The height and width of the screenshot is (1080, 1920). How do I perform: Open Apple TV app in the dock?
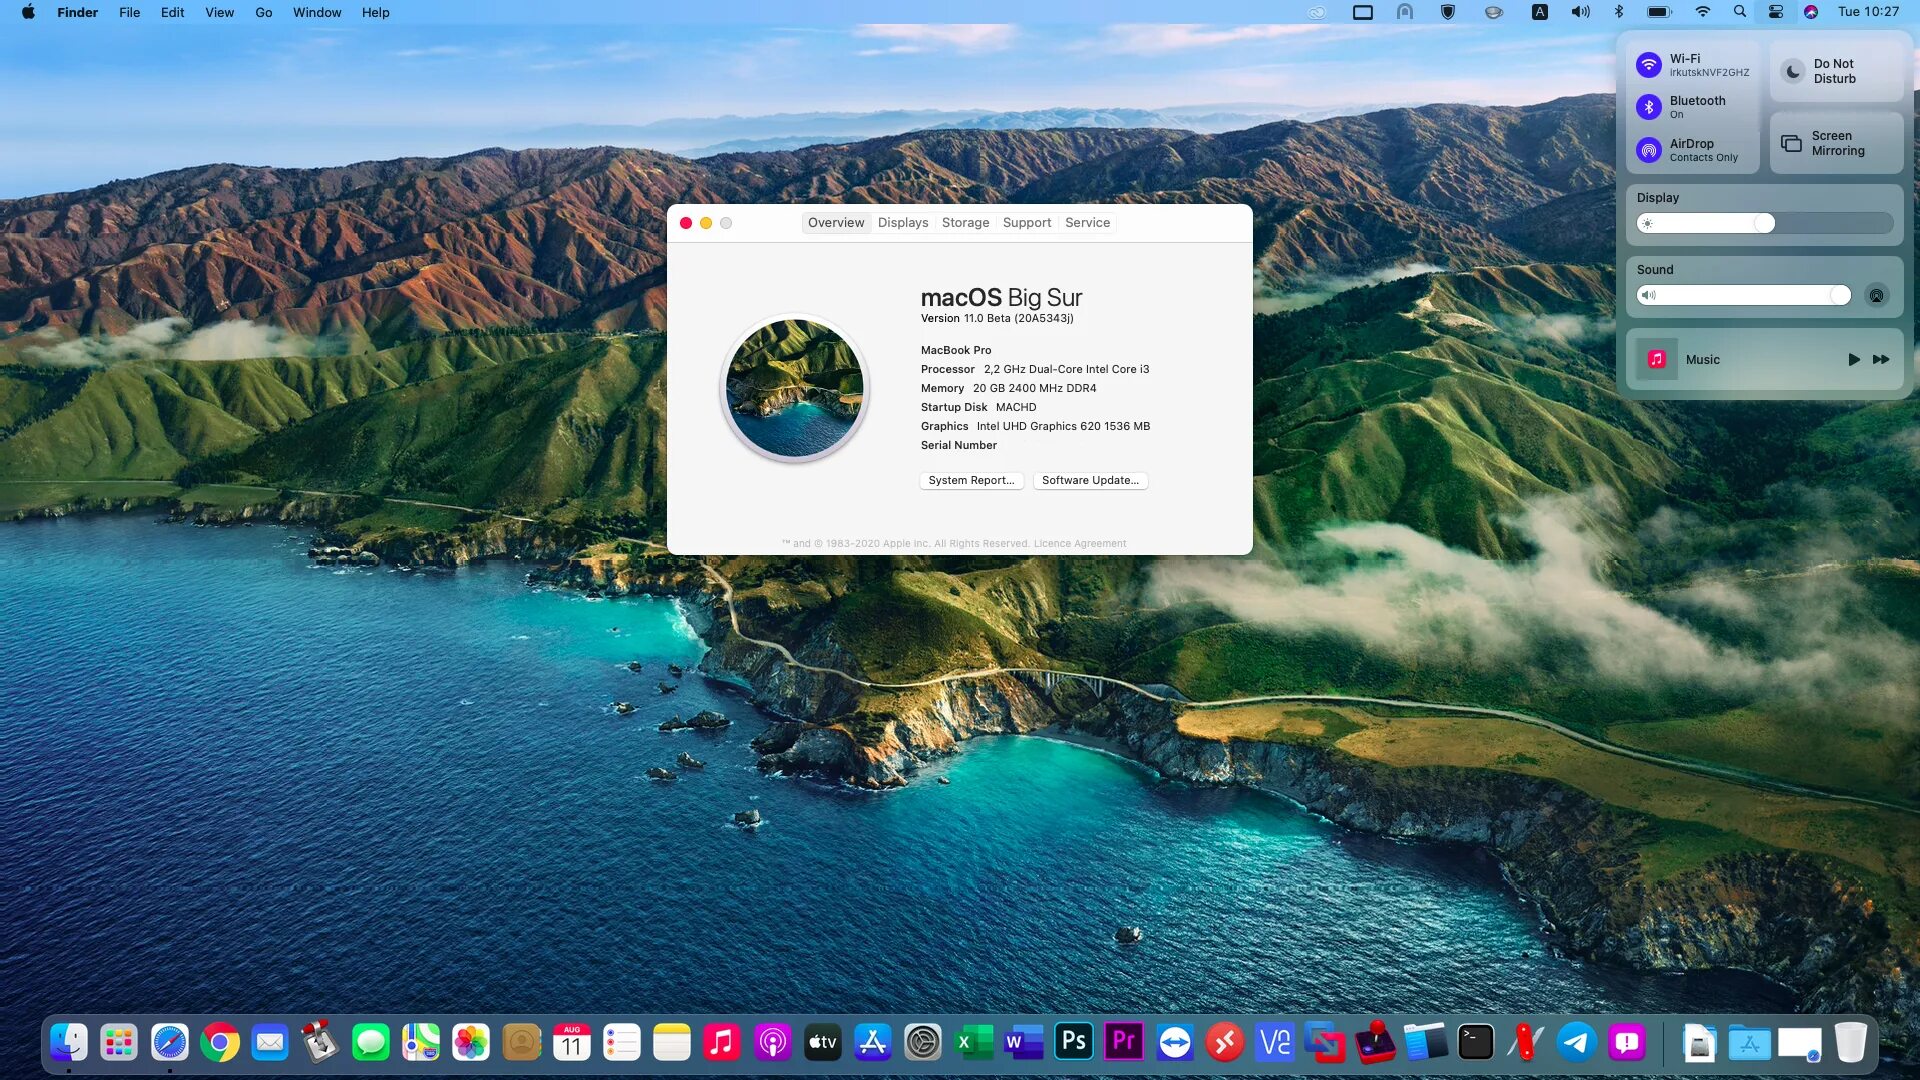pos(823,1043)
